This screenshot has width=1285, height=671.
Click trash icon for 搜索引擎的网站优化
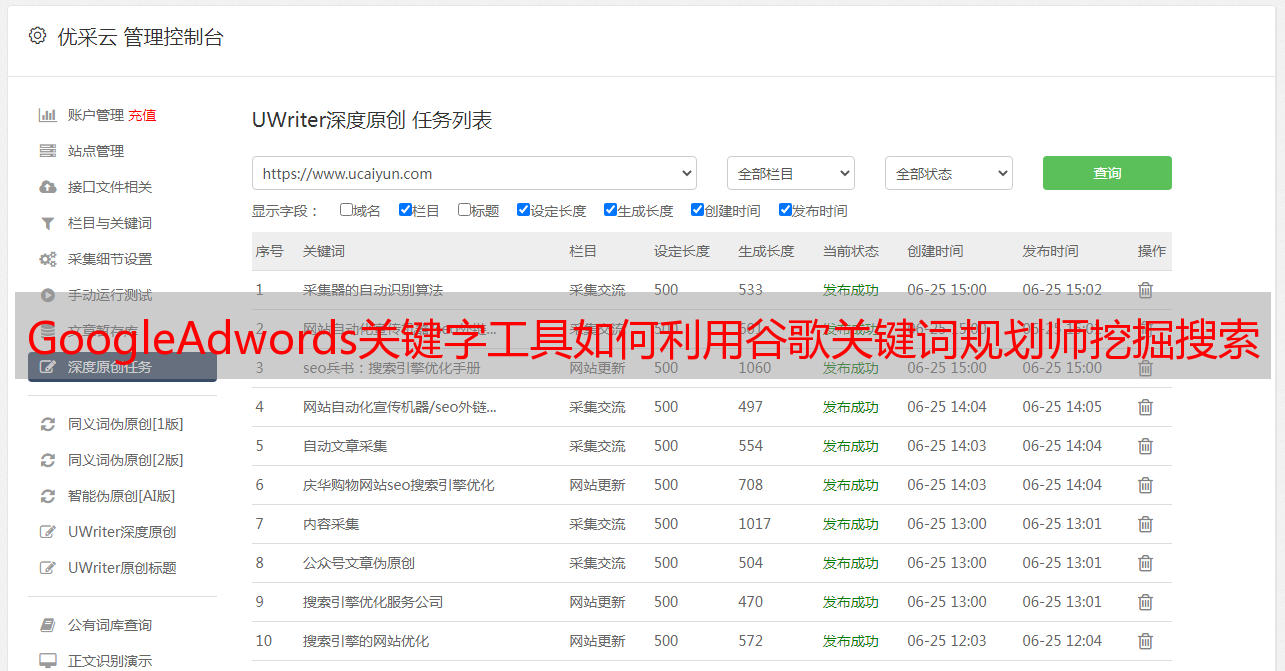pos(1145,641)
